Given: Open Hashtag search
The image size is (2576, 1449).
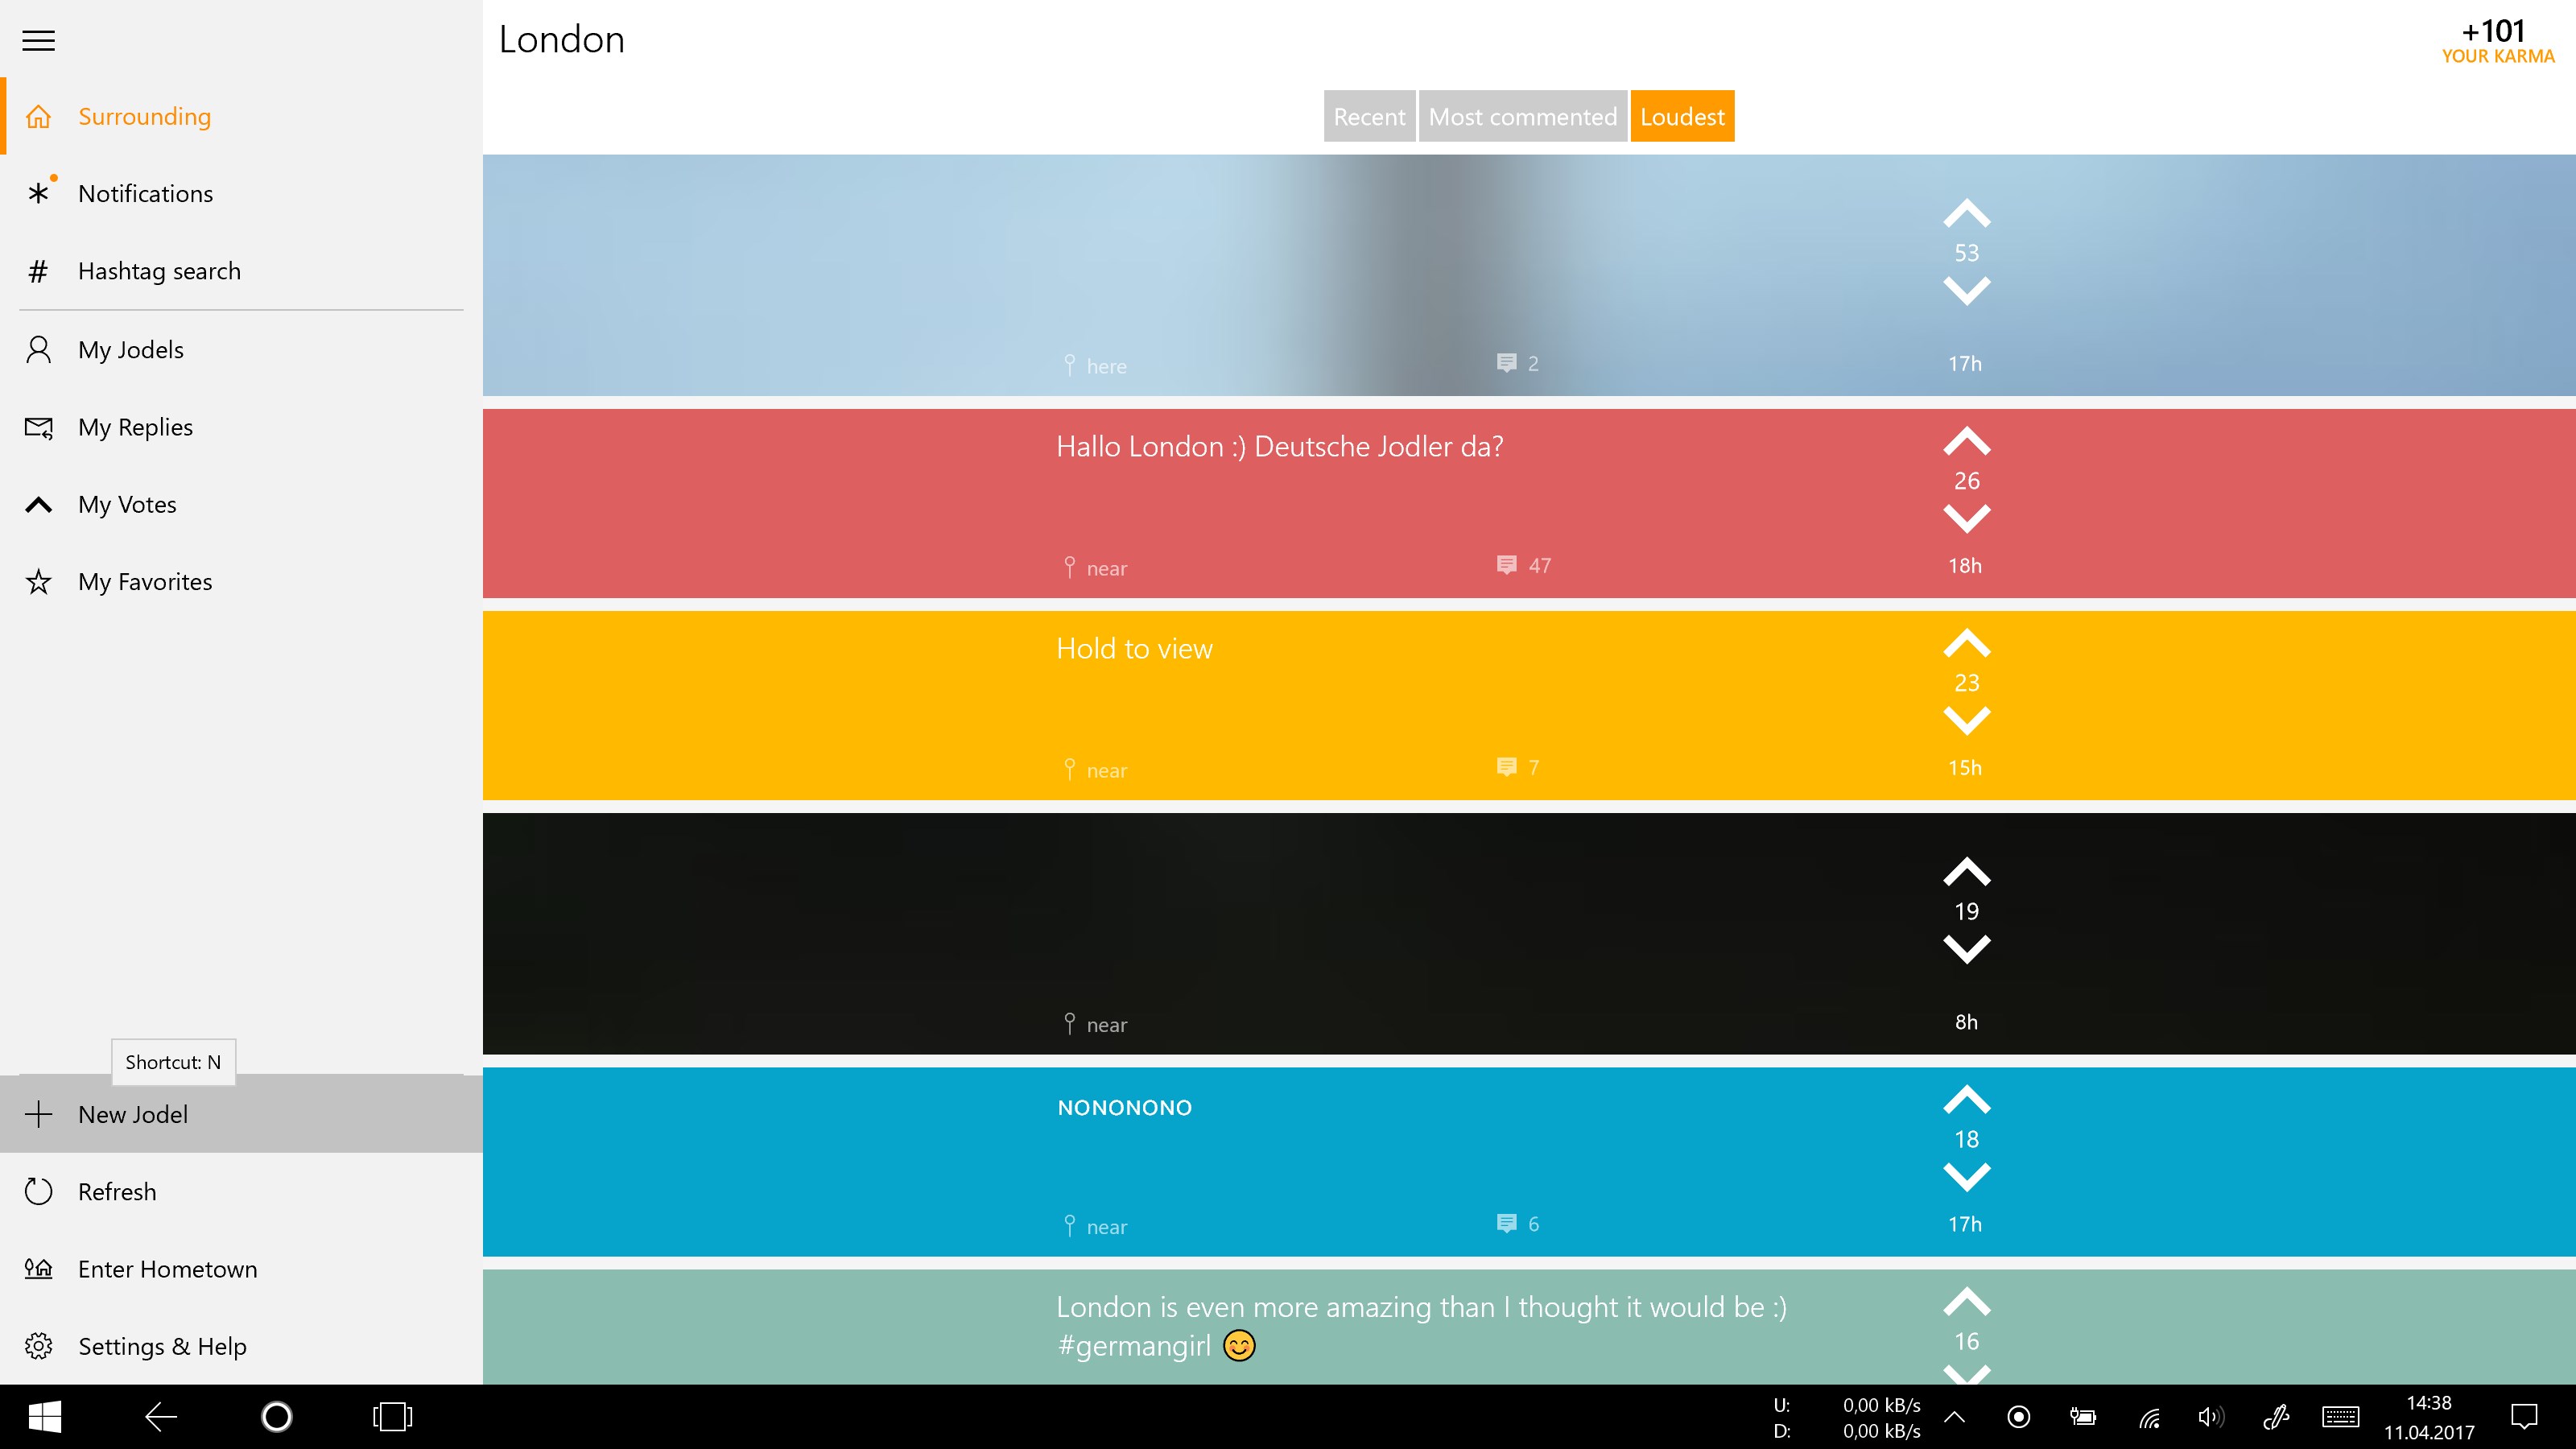Looking at the screenshot, I should (158, 271).
